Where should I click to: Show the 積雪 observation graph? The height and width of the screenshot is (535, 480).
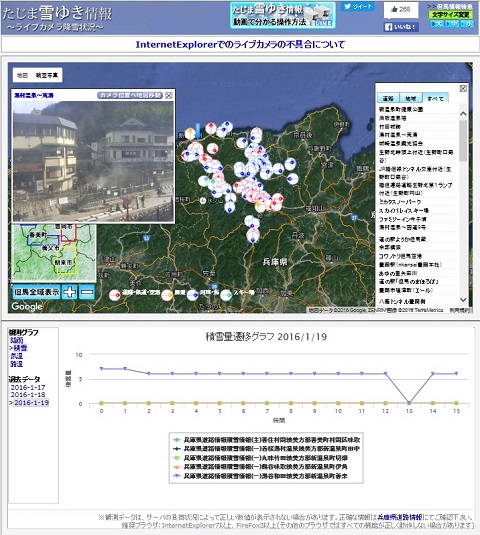(20, 348)
